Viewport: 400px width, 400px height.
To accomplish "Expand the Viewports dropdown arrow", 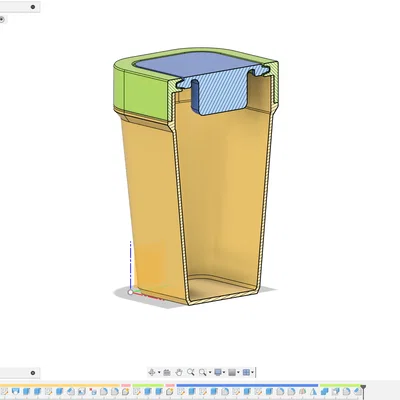I will click(x=252, y=372).
